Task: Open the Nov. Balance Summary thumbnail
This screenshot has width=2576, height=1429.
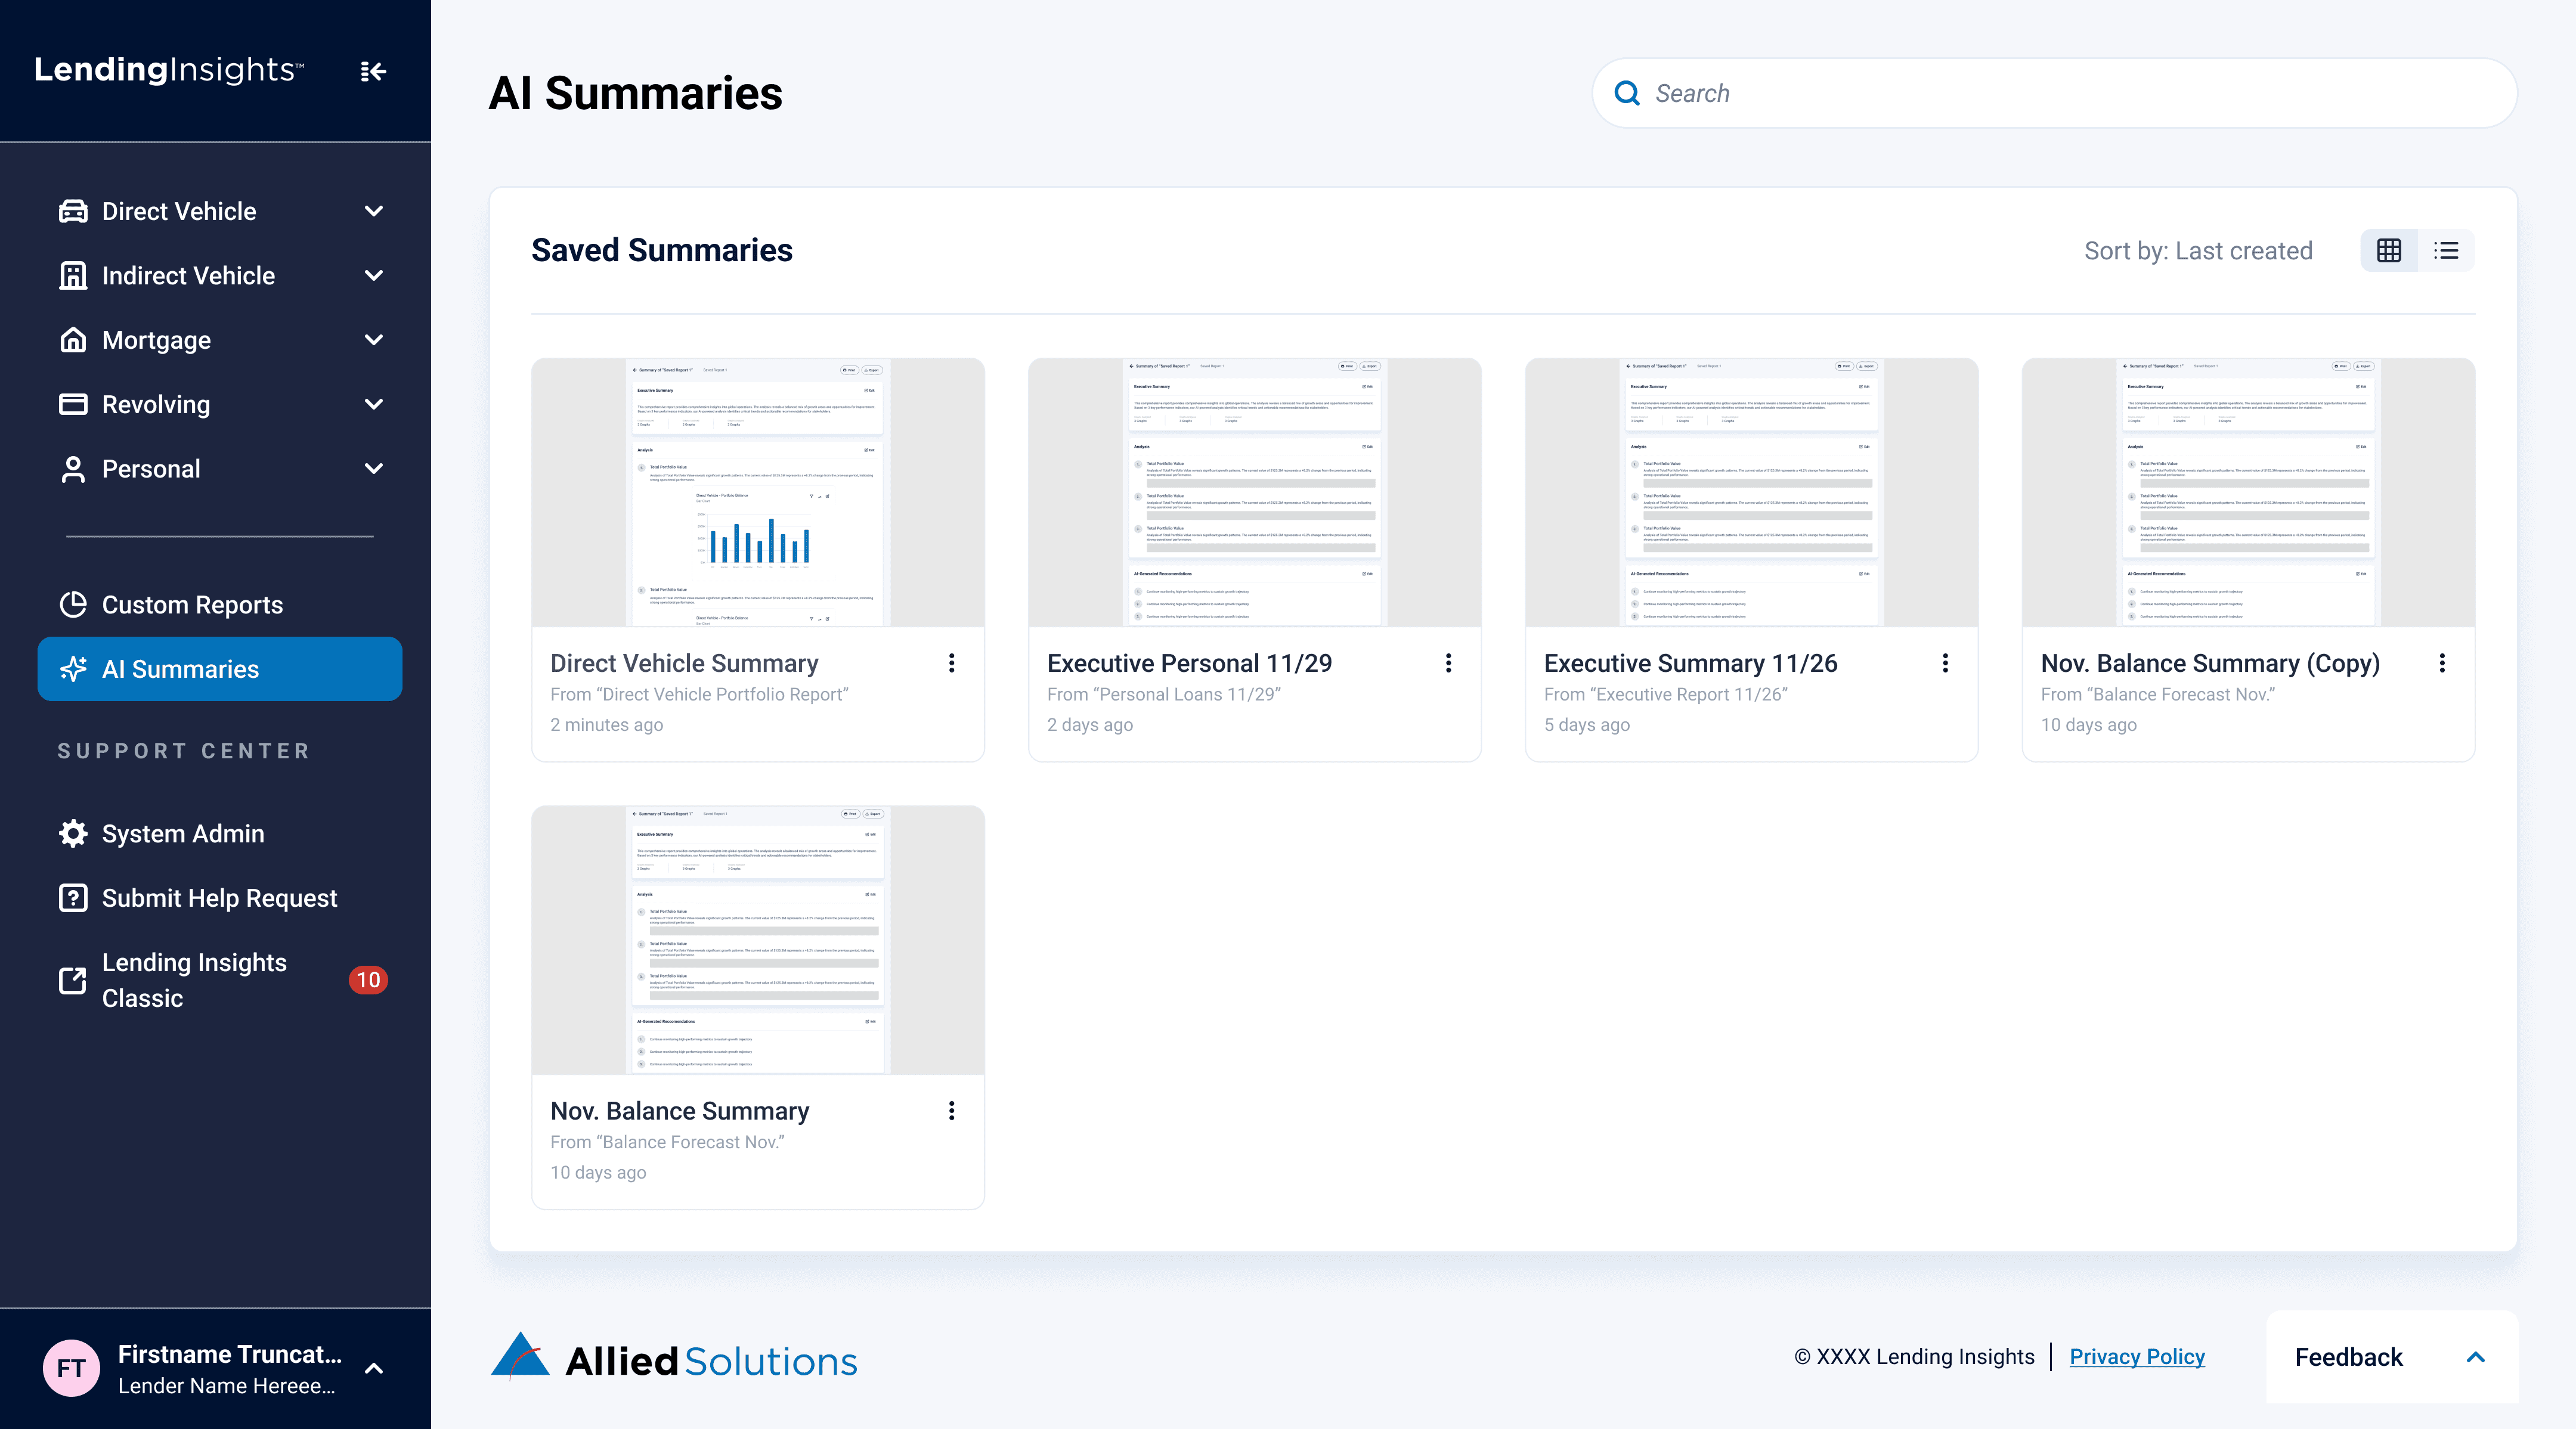Action: (x=758, y=940)
